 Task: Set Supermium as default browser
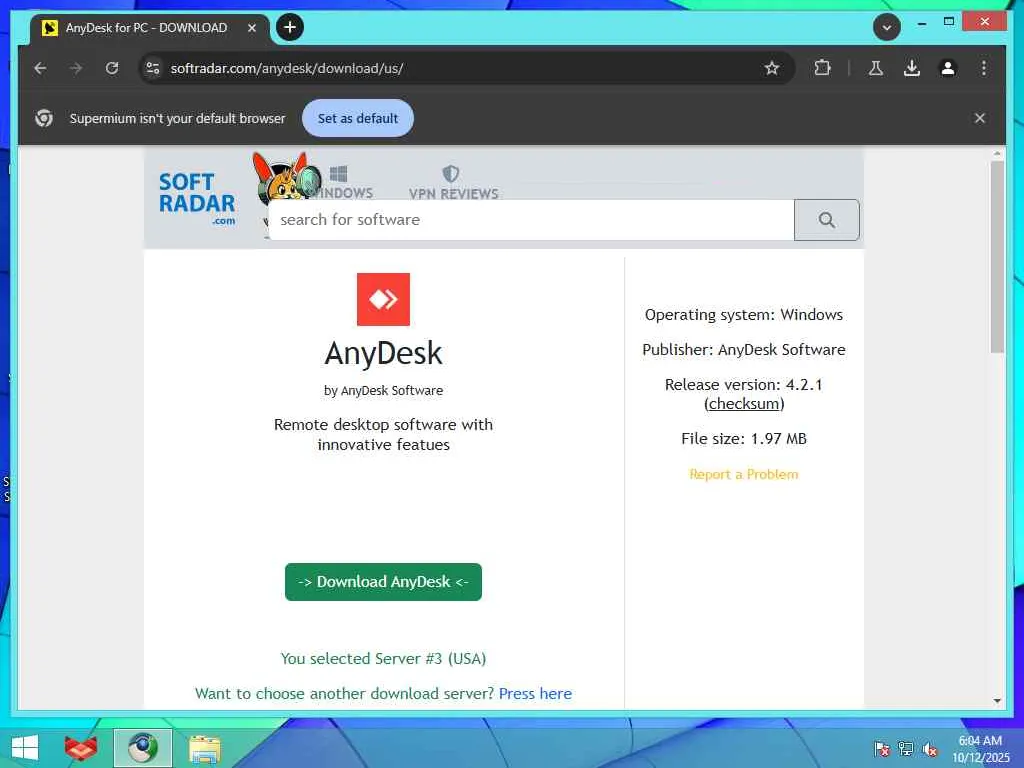358,118
